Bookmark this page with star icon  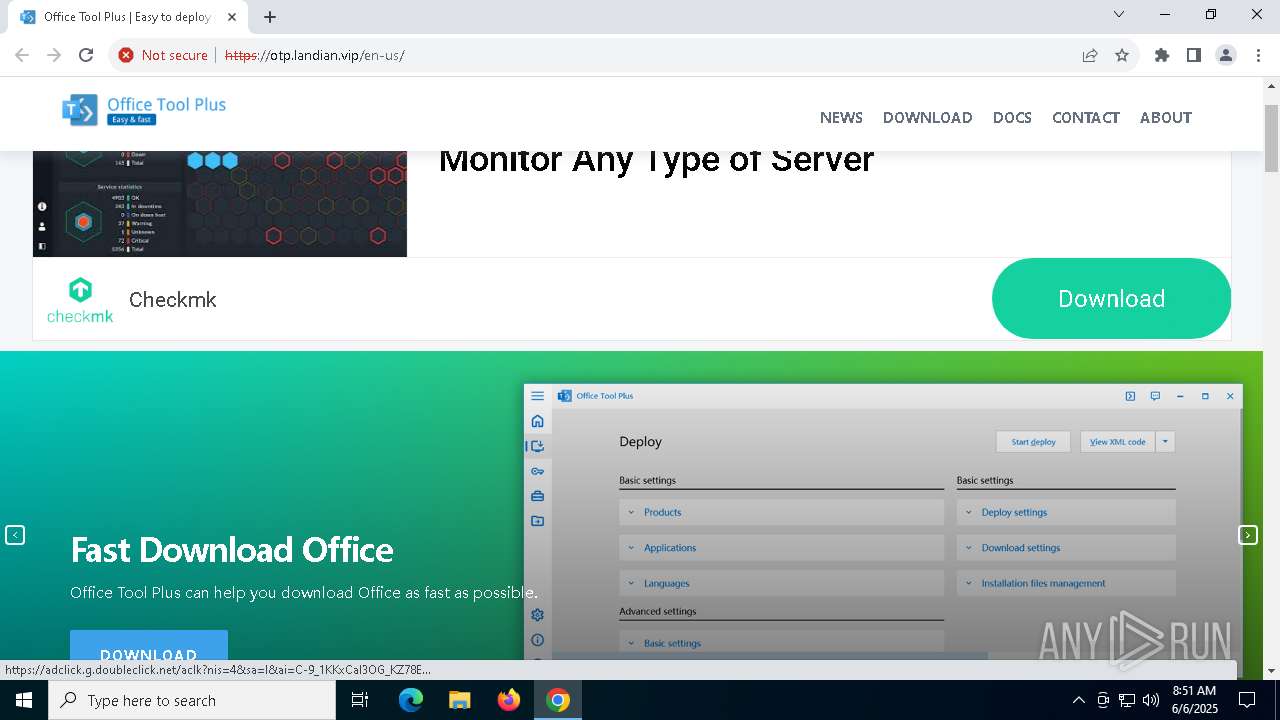tap(1122, 55)
